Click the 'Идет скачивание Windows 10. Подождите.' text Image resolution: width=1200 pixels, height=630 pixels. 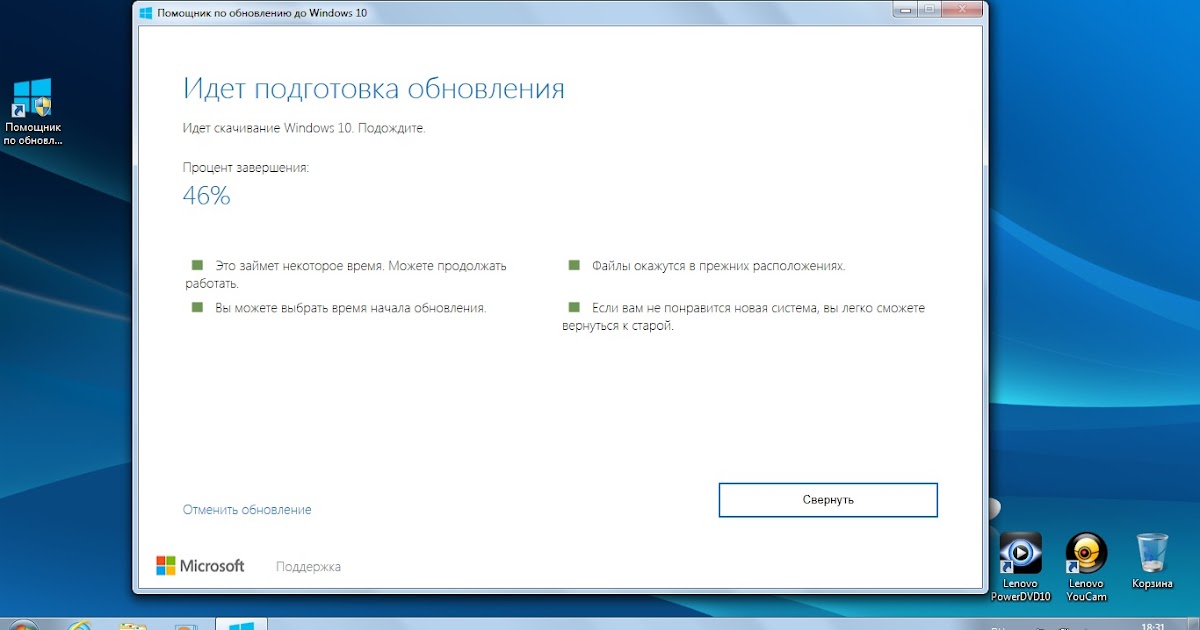304,128
